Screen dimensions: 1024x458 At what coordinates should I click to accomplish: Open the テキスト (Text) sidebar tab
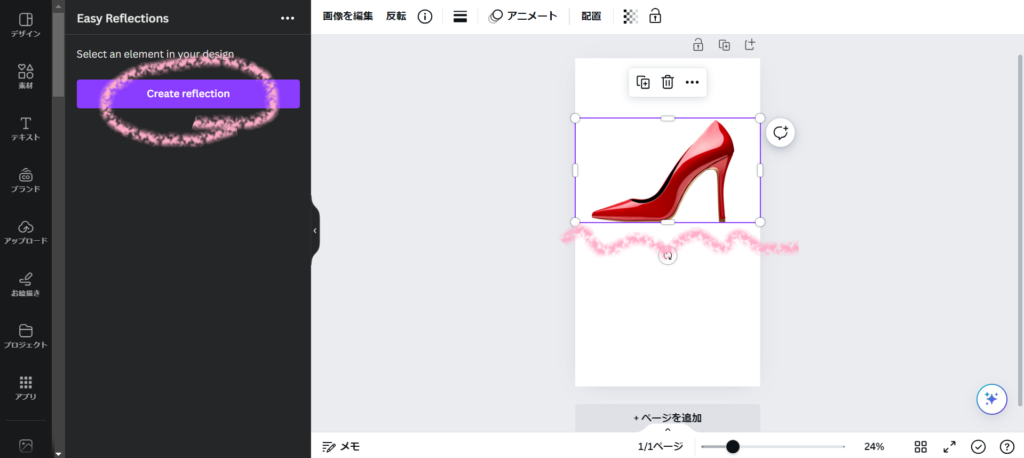(25, 129)
